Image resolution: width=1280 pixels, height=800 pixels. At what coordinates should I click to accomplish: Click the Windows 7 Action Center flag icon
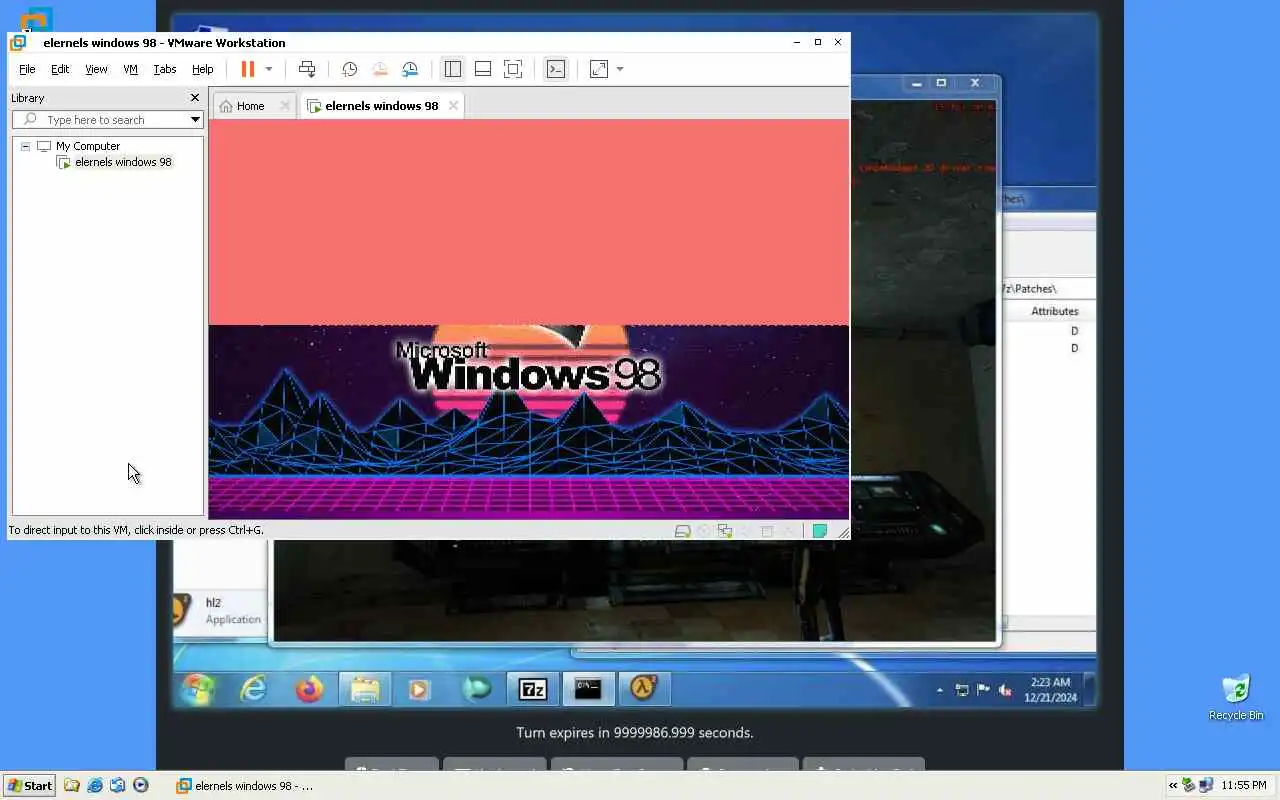click(x=983, y=690)
